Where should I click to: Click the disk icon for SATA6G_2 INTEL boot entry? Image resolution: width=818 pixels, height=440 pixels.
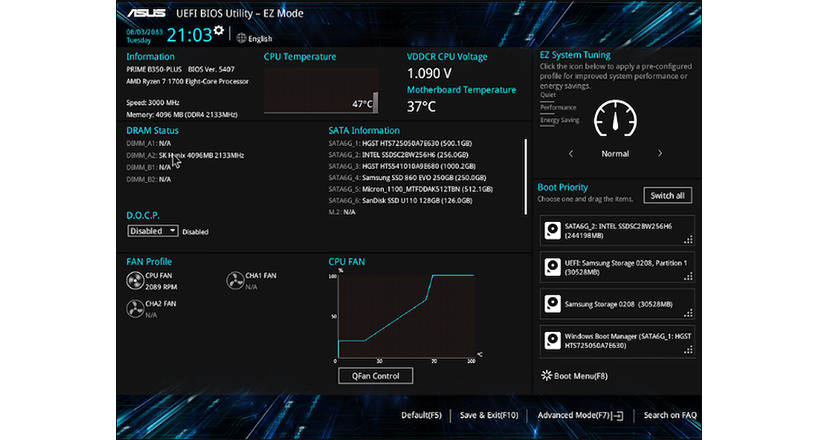pos(552,231)
